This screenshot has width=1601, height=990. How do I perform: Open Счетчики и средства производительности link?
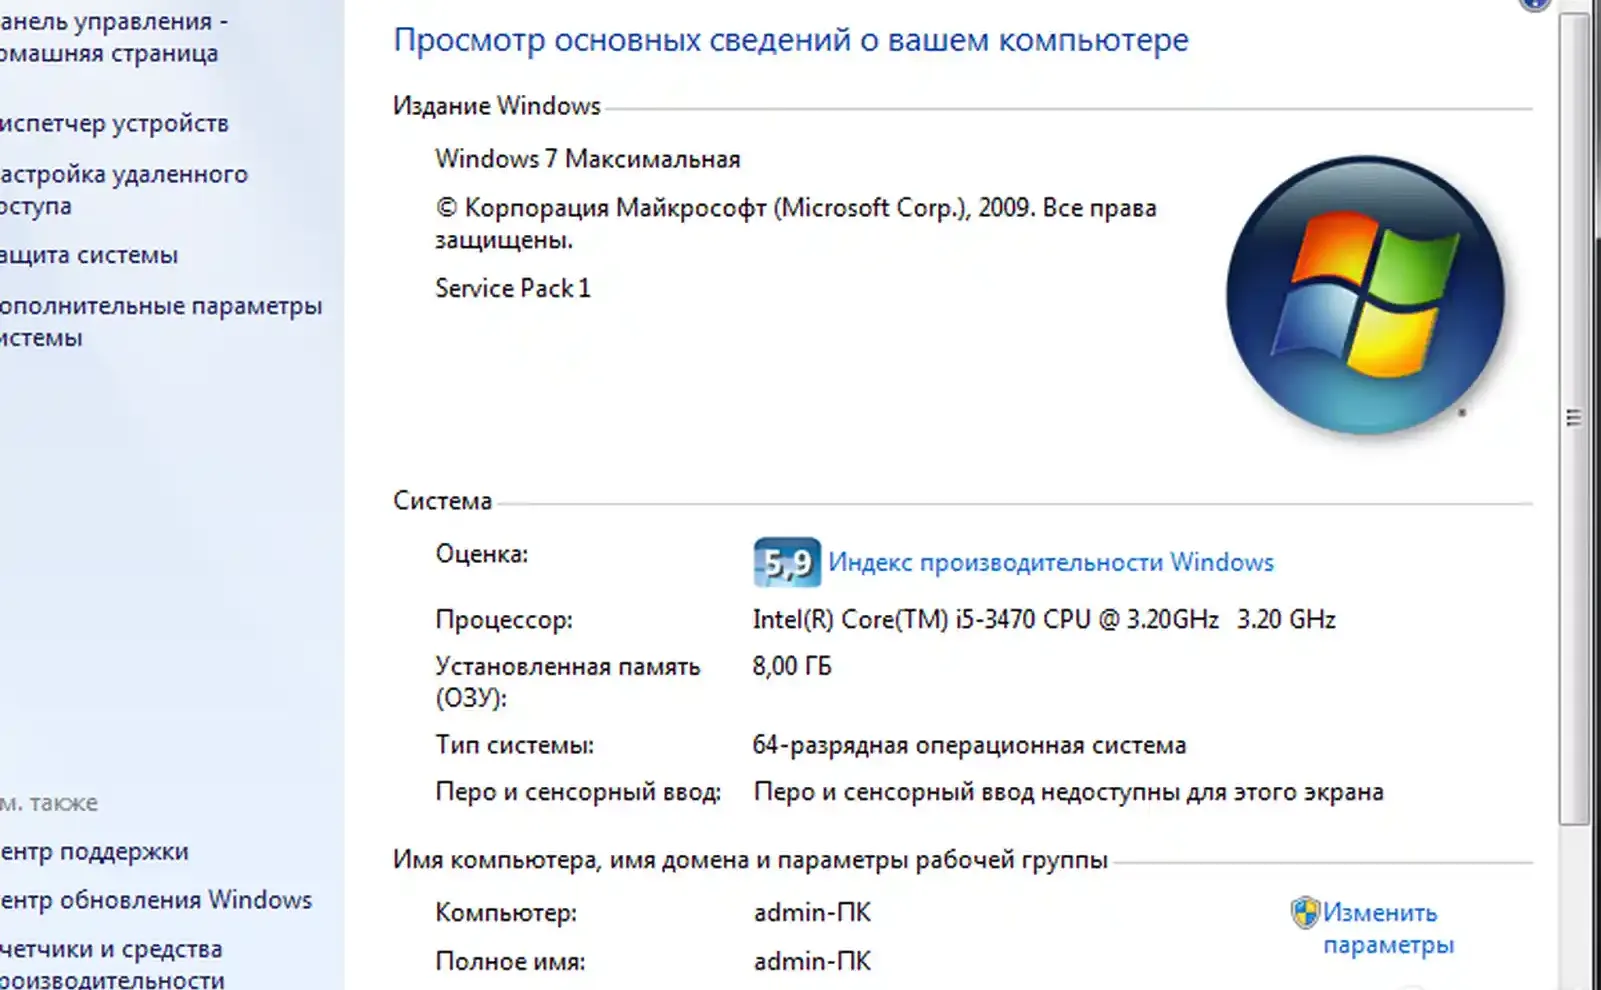112,964
